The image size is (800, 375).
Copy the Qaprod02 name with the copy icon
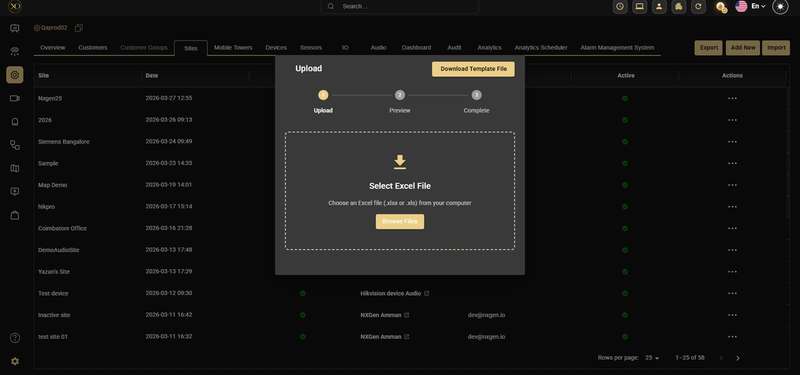pos(79,28)
